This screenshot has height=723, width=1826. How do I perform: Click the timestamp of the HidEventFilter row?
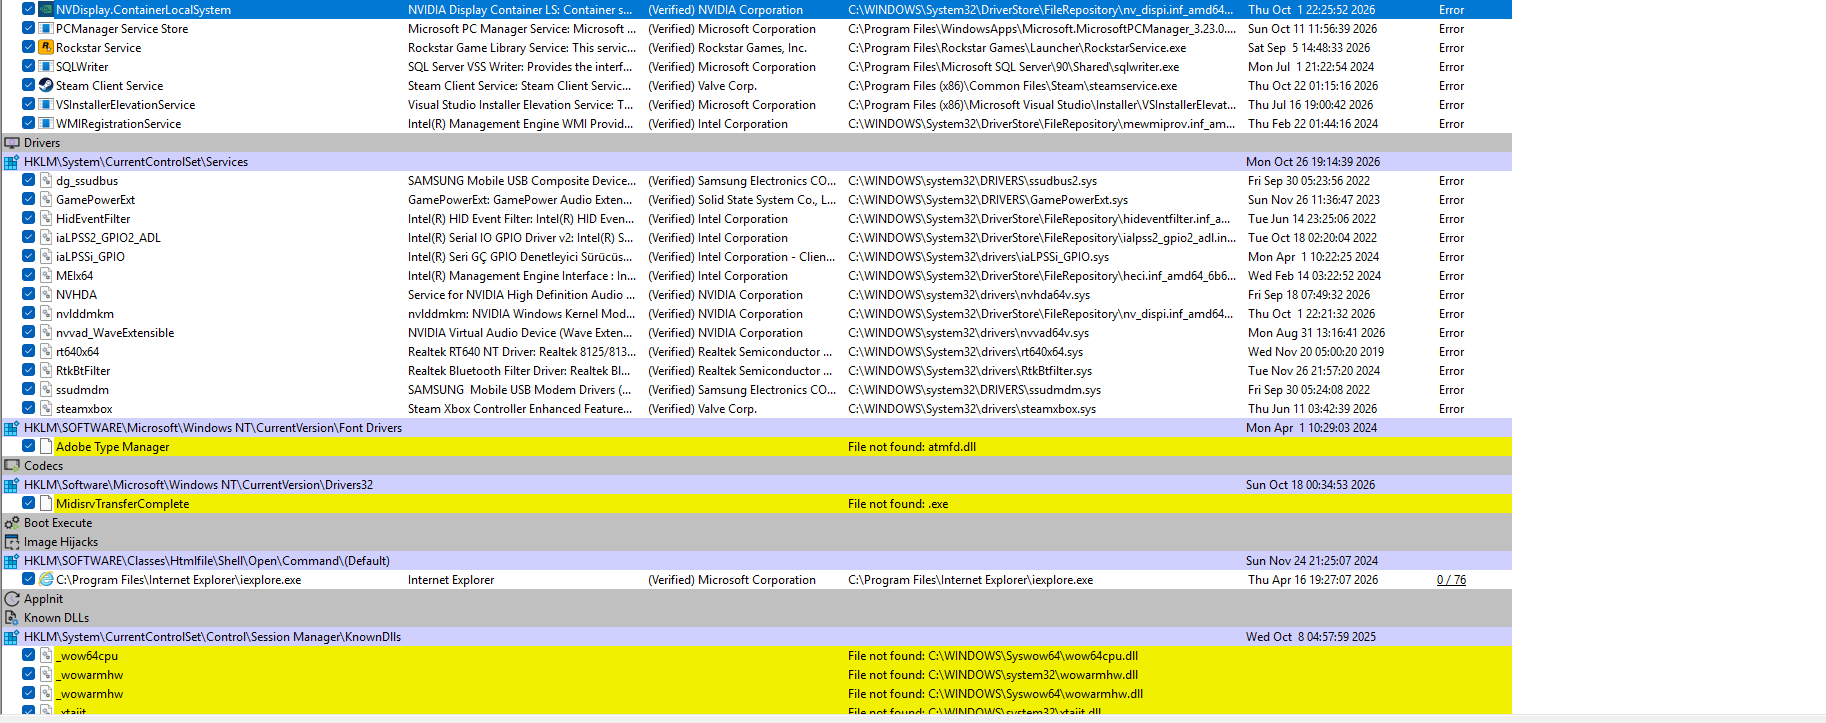pyautogui.click(x=1312, y=219)
